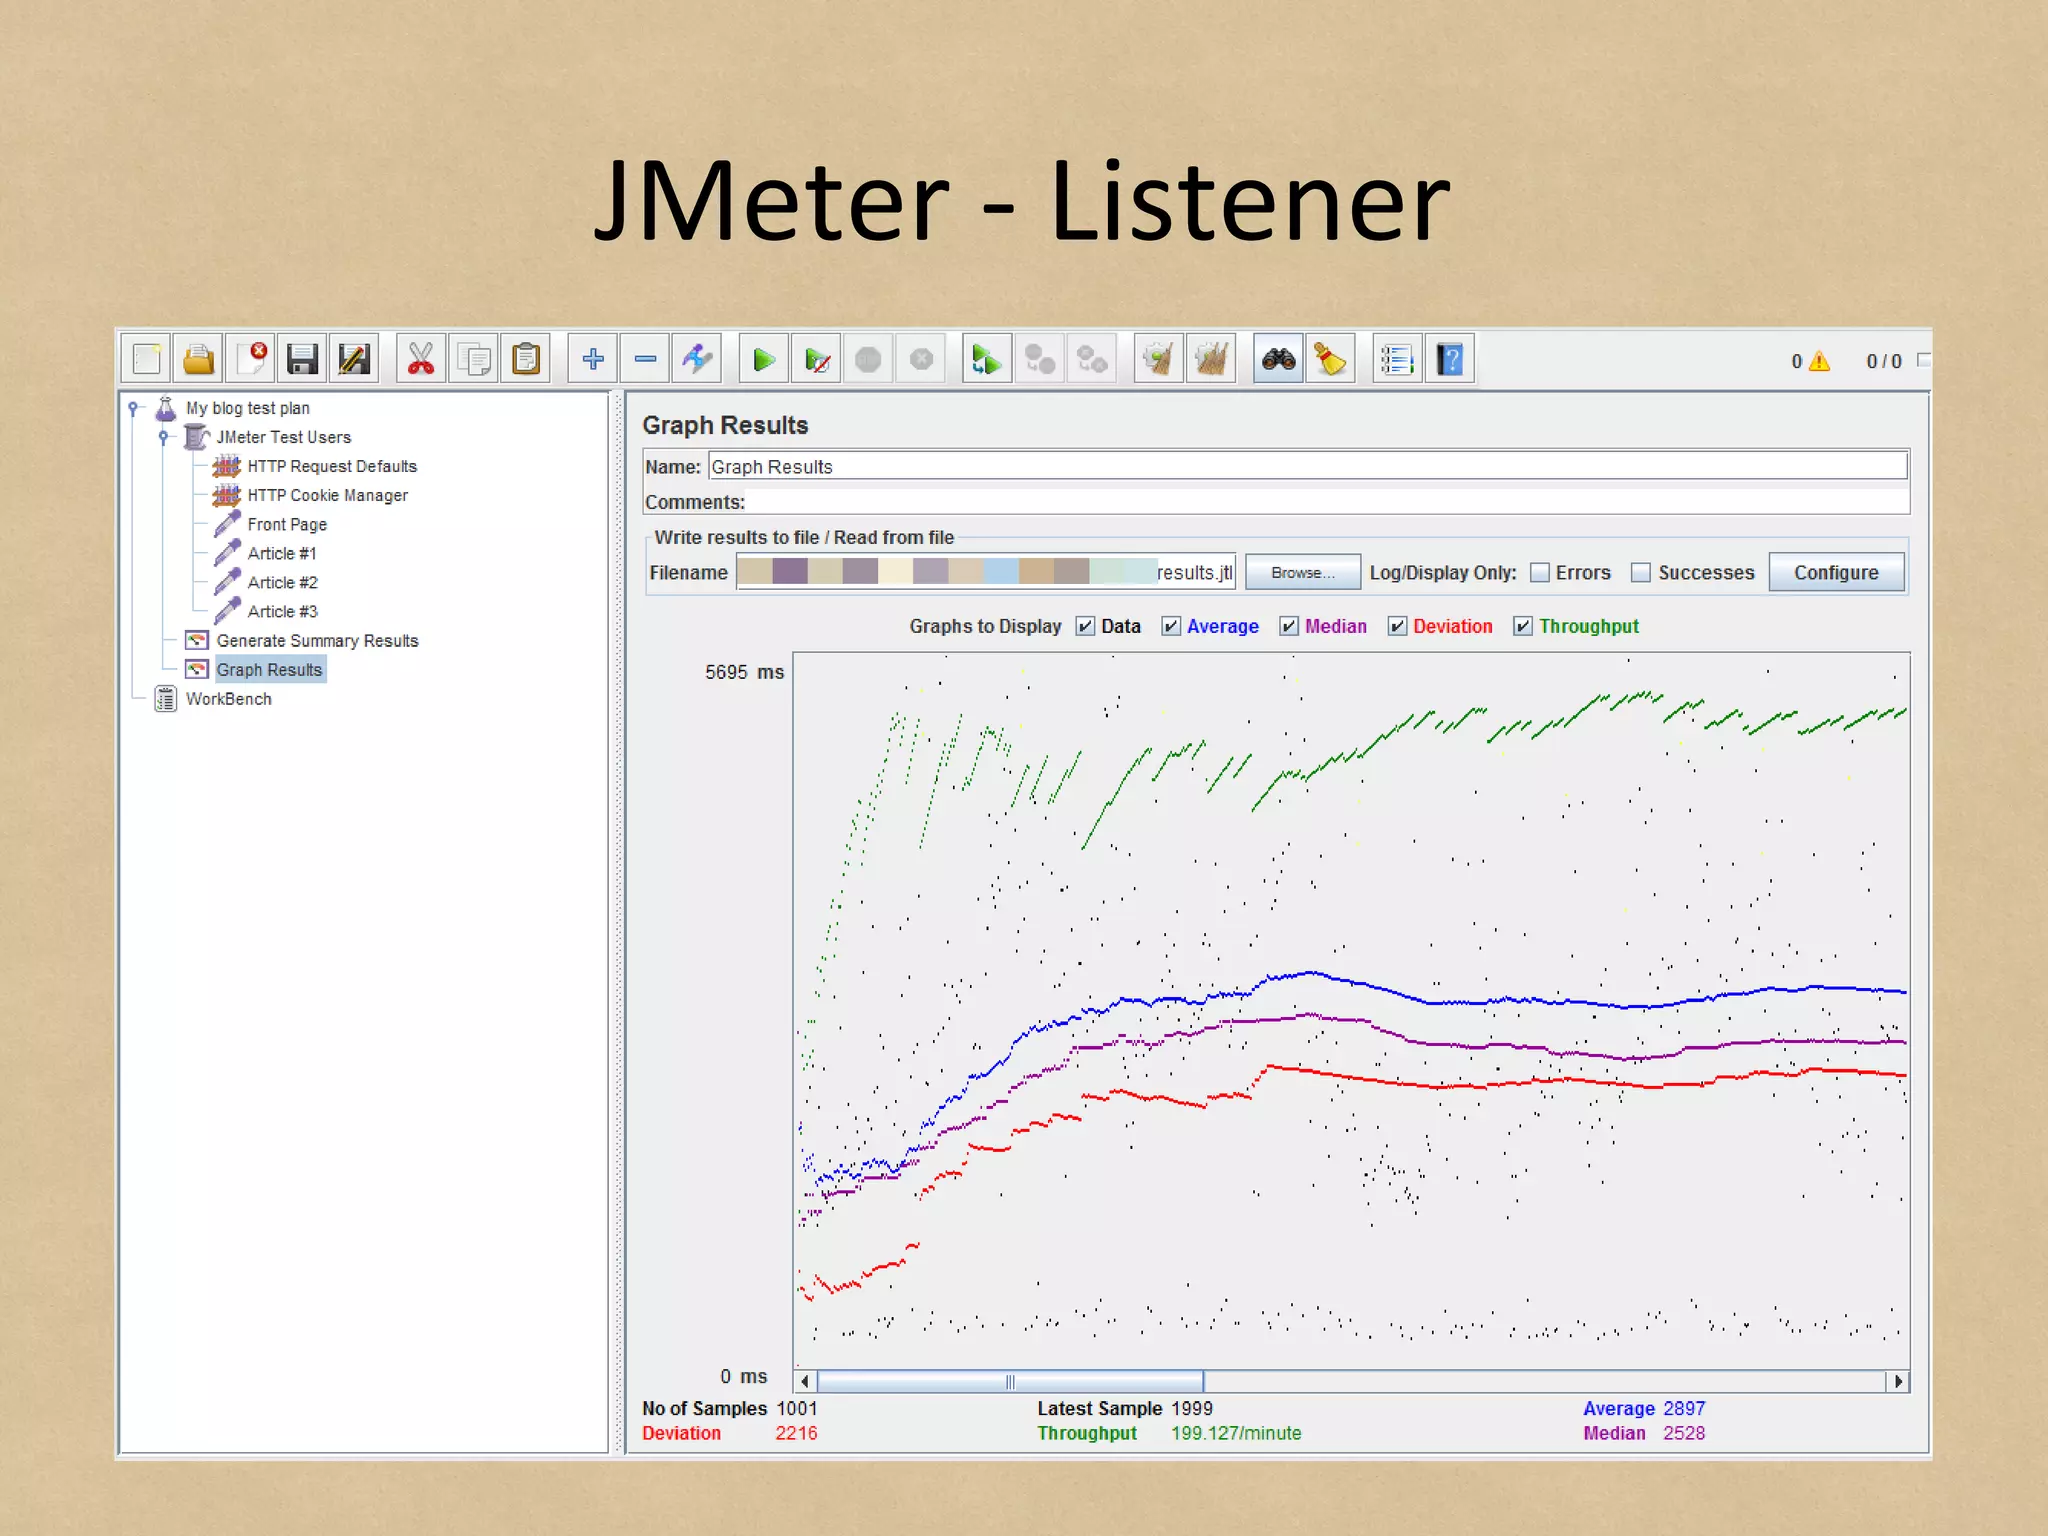Click the Stop test icon
The image size is (2048, 1536).
(868, 359)
